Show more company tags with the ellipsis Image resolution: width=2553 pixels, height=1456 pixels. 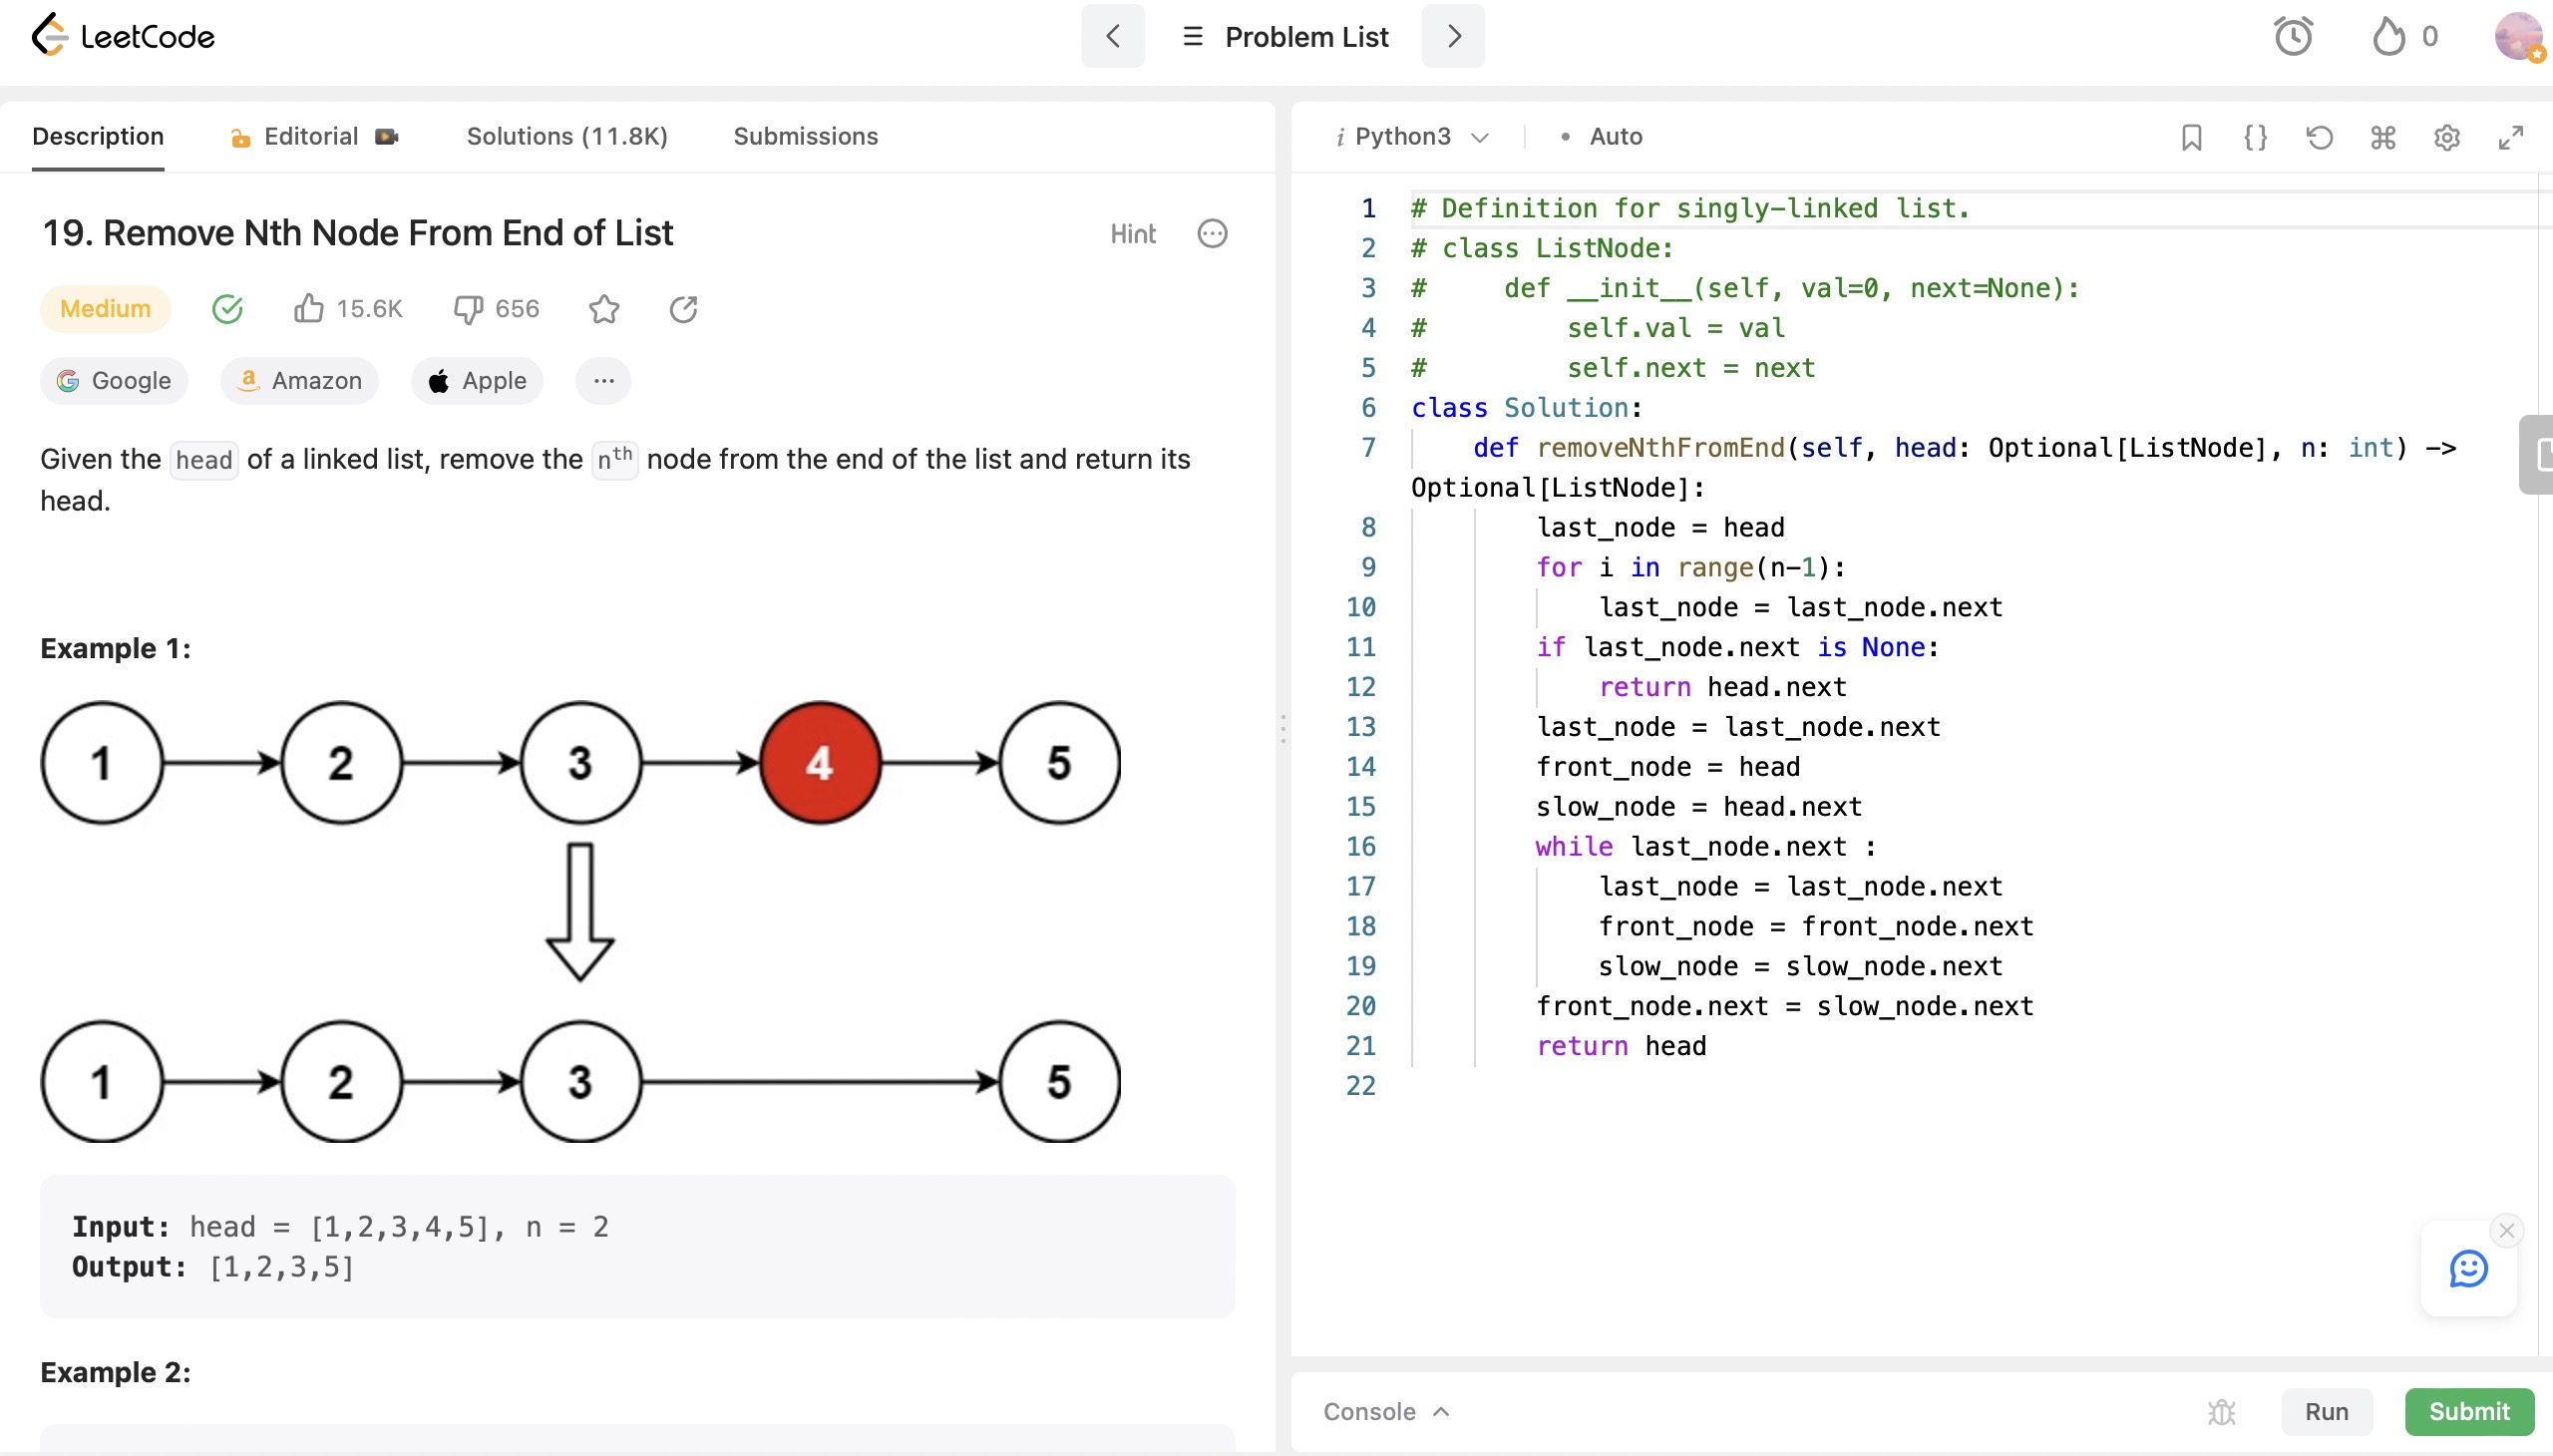[603, 381]
